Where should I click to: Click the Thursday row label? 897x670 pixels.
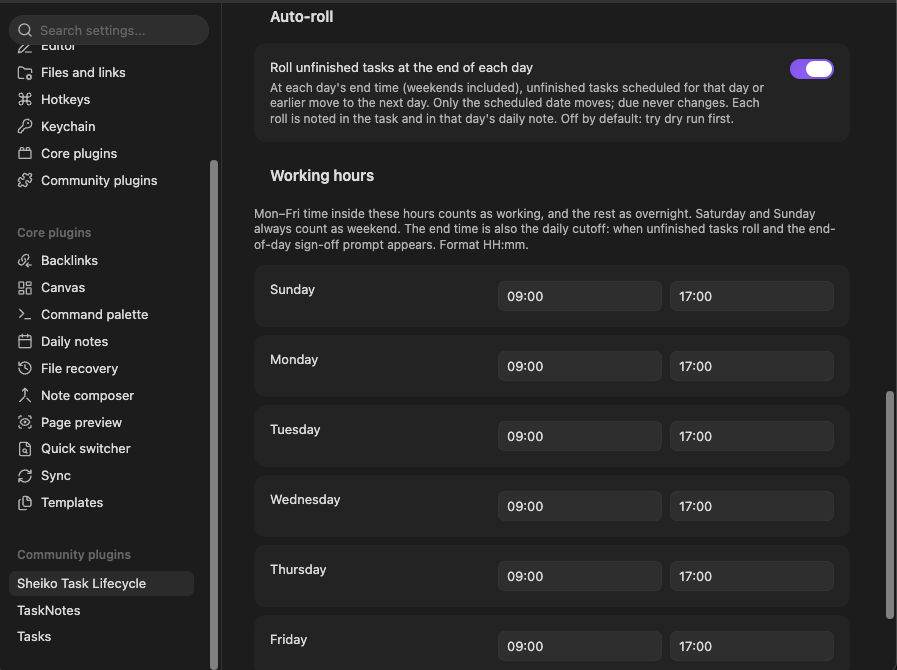pos(298,569)
